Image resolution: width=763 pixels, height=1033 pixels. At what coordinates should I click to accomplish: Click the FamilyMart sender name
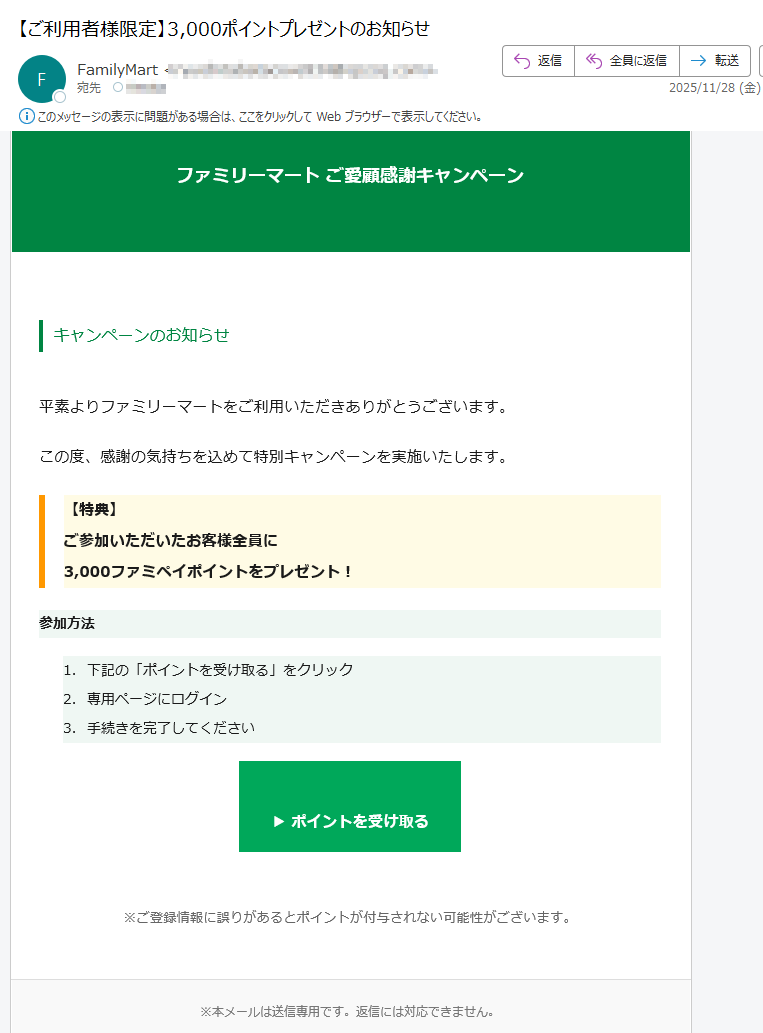(x=117, y=70)
